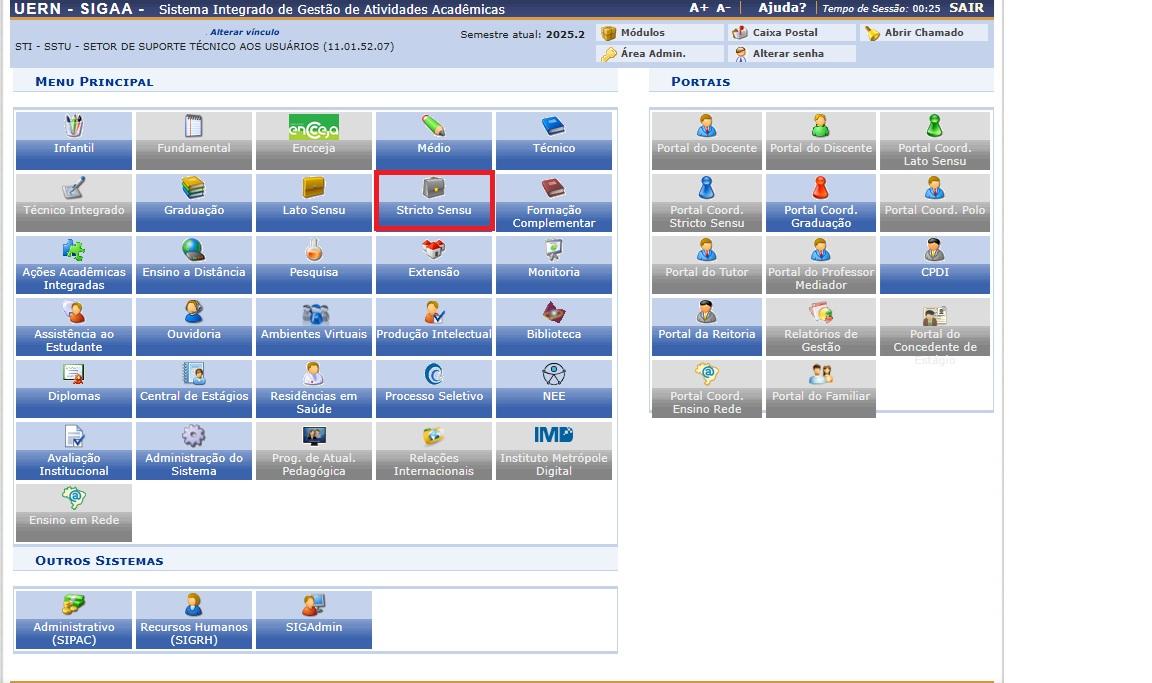Open the Stricto Sensu module
1152x683 pixels.
433,201
